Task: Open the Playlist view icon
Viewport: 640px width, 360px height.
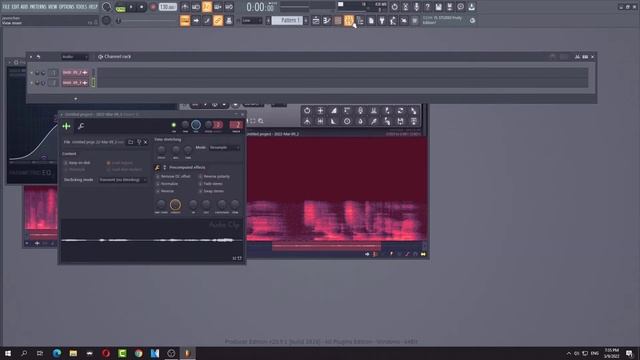Action: [x=316, y=20]
